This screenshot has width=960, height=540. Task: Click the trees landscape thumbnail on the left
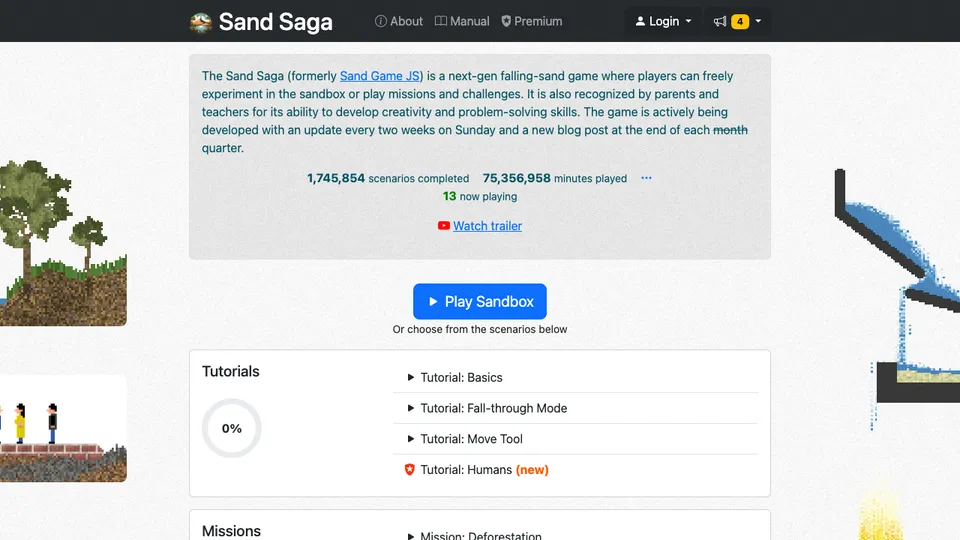click(63, 243)
